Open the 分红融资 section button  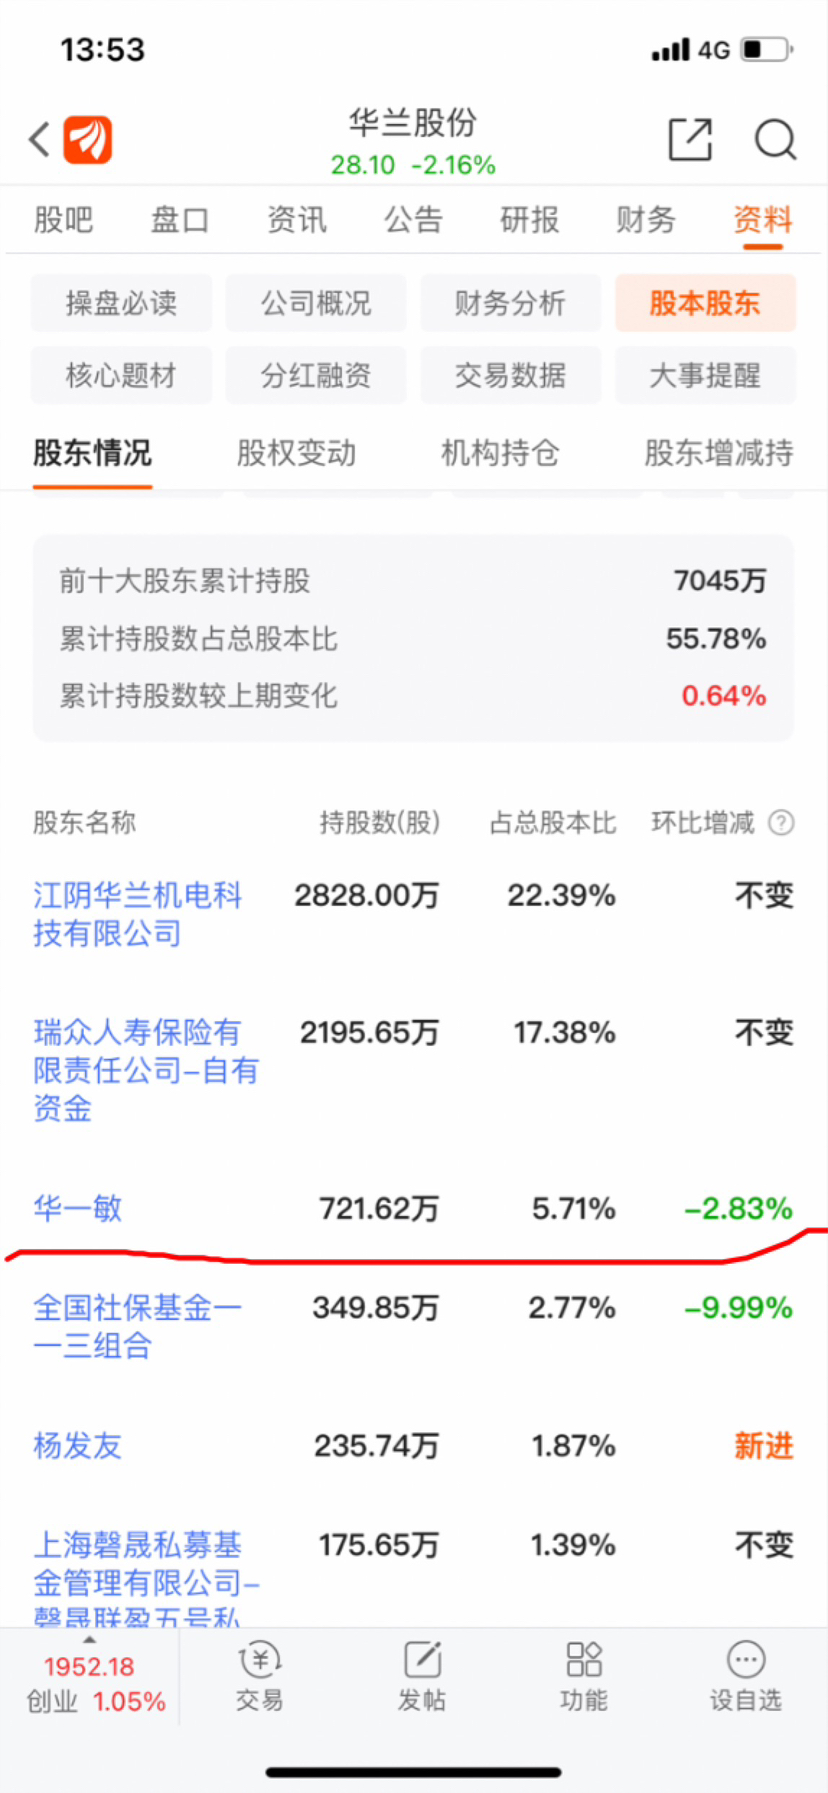[316, 375]
